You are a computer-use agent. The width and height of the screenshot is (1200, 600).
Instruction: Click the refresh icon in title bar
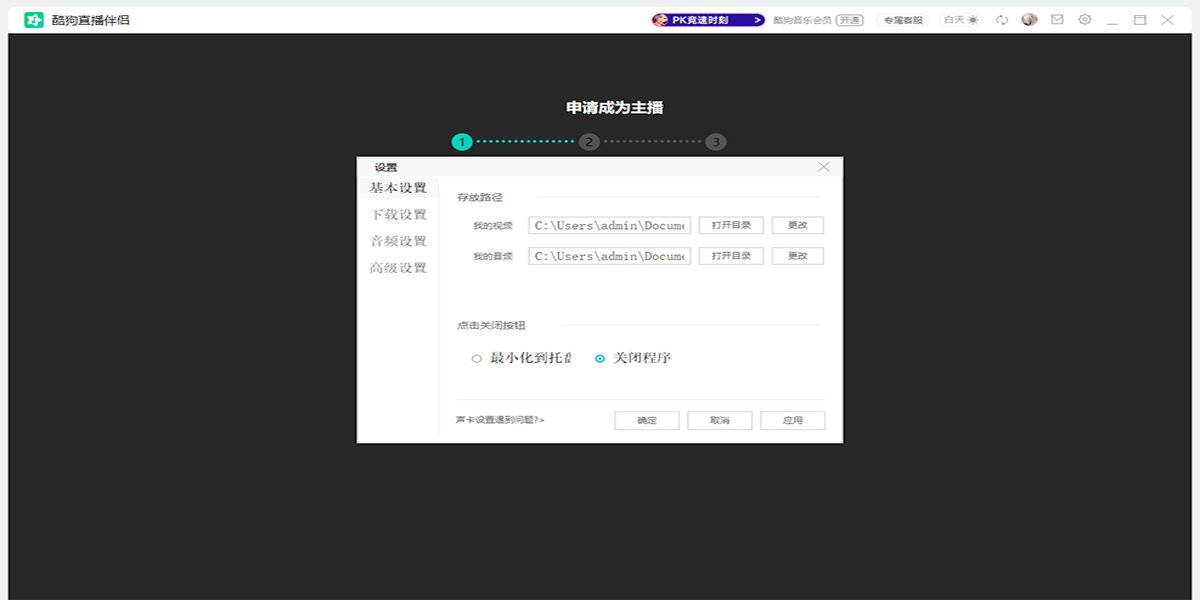coord(1002,20)
